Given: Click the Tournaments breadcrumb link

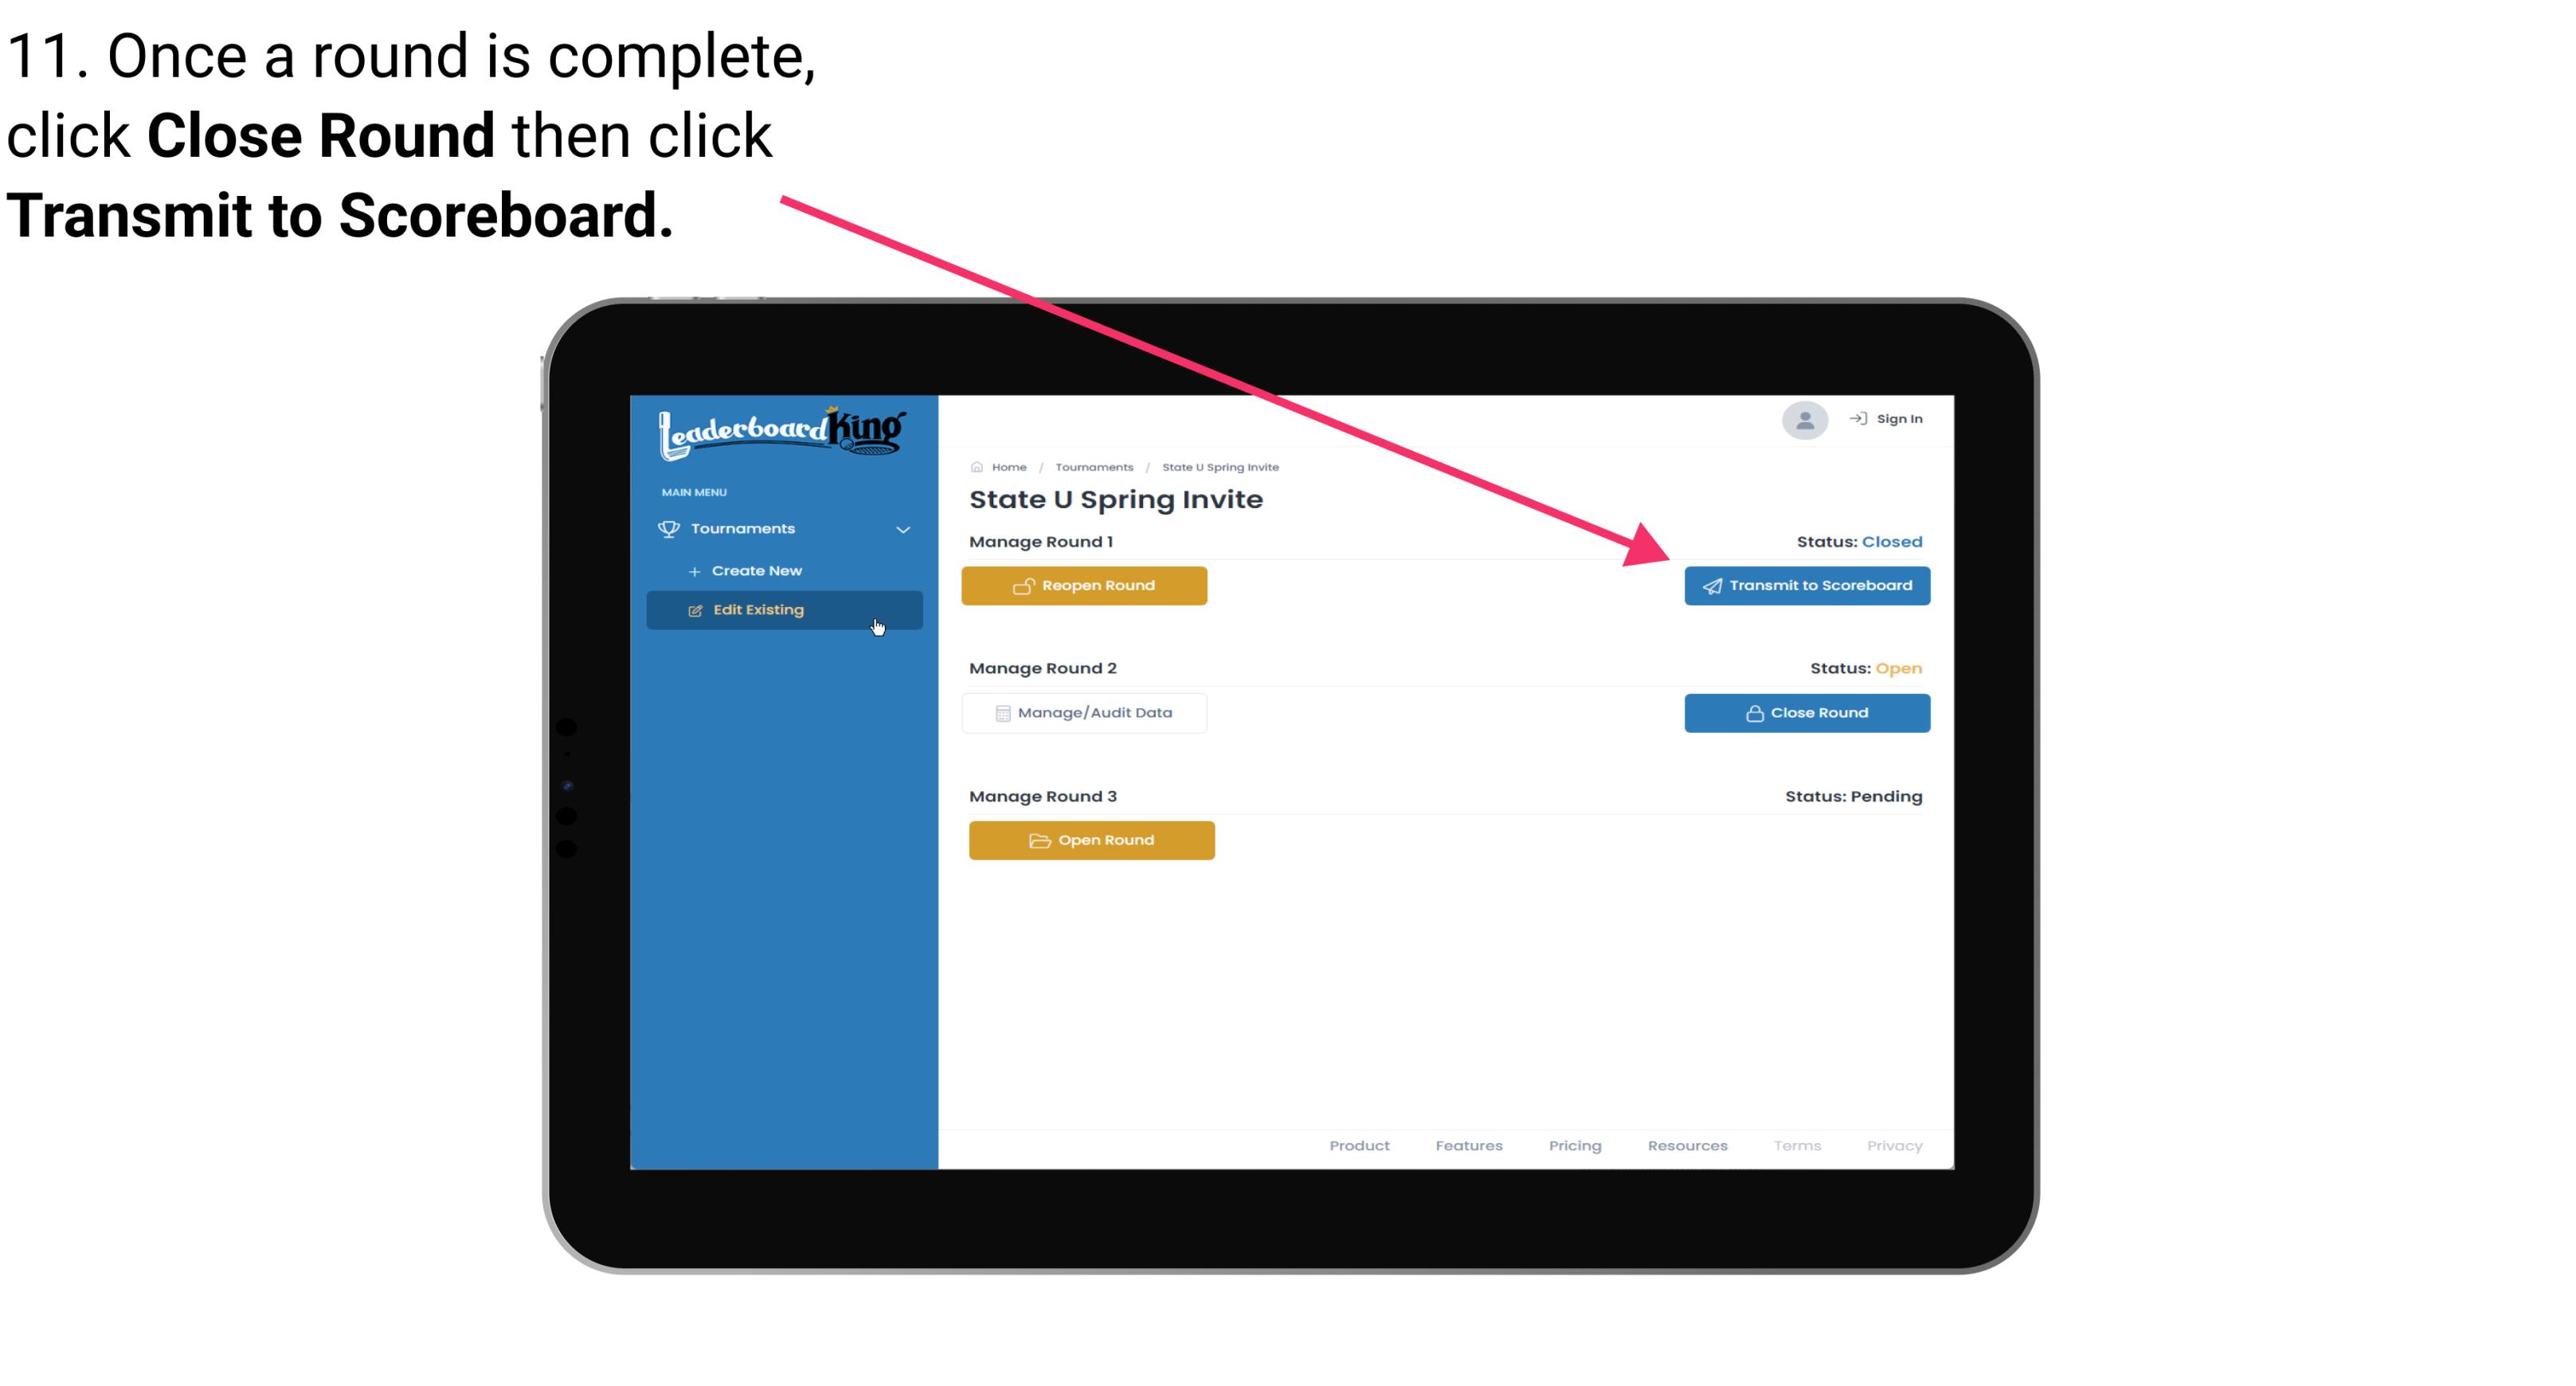Looking at the screenshot, I should click(x=1092, y=466).
